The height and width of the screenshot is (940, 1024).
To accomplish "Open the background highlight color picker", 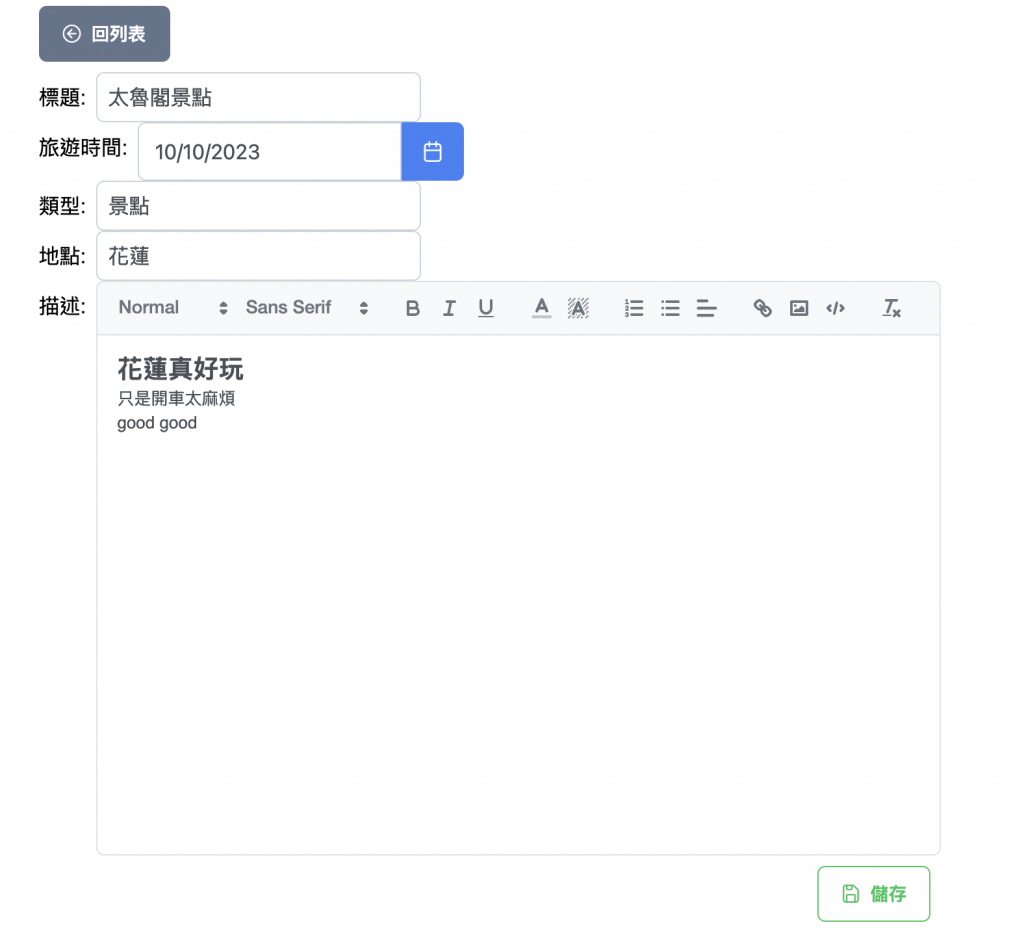I will pyautogui.click(x=578, y=308).
